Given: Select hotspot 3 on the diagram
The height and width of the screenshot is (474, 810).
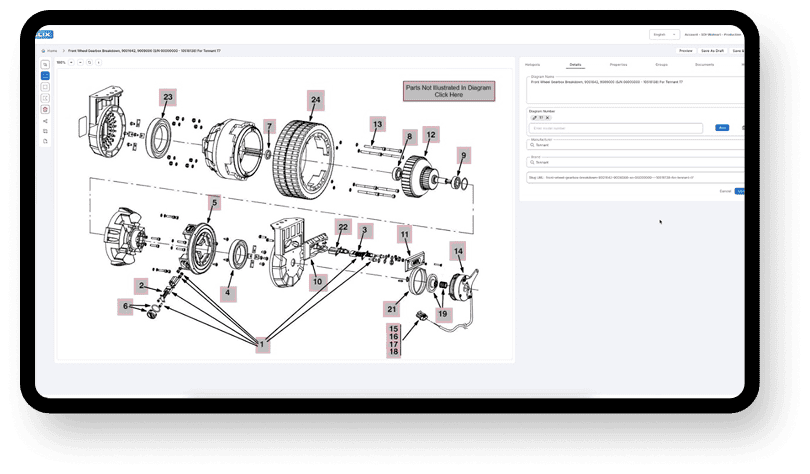Looking at the screenshot, I should pos(365,230).
